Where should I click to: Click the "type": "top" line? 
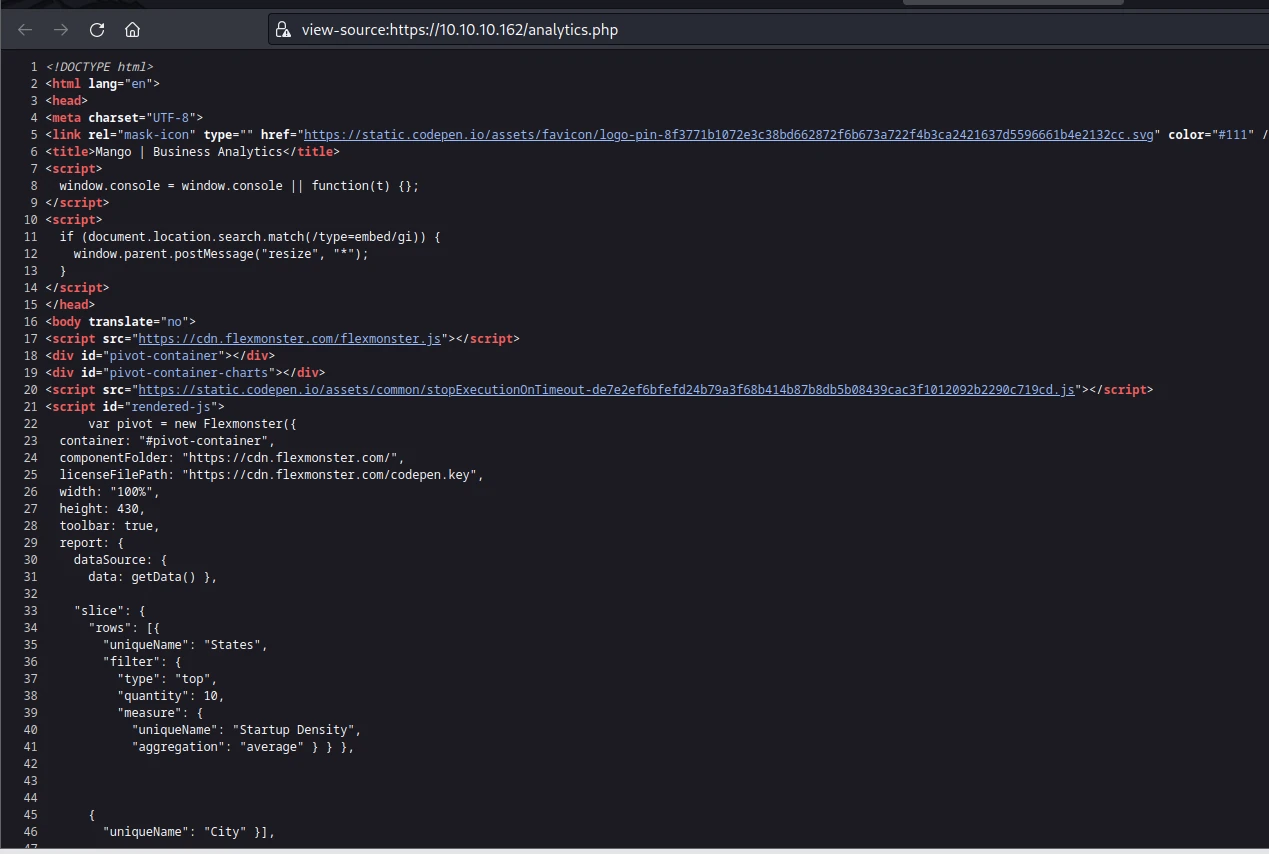click(166, 678)
